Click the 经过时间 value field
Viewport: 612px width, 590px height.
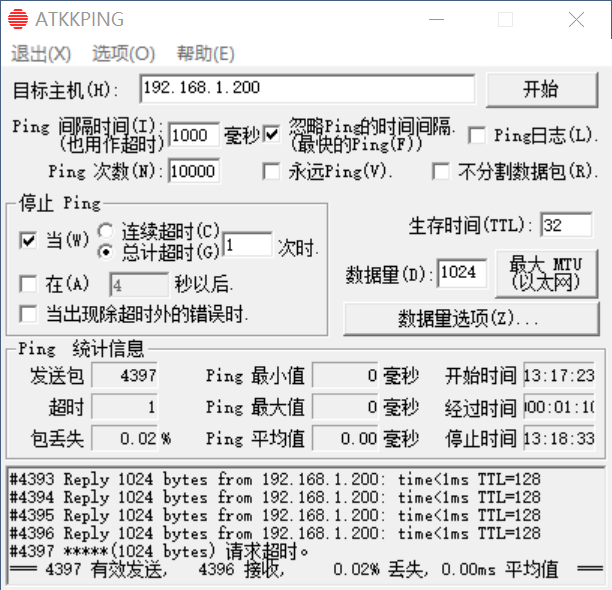[559, 407]
